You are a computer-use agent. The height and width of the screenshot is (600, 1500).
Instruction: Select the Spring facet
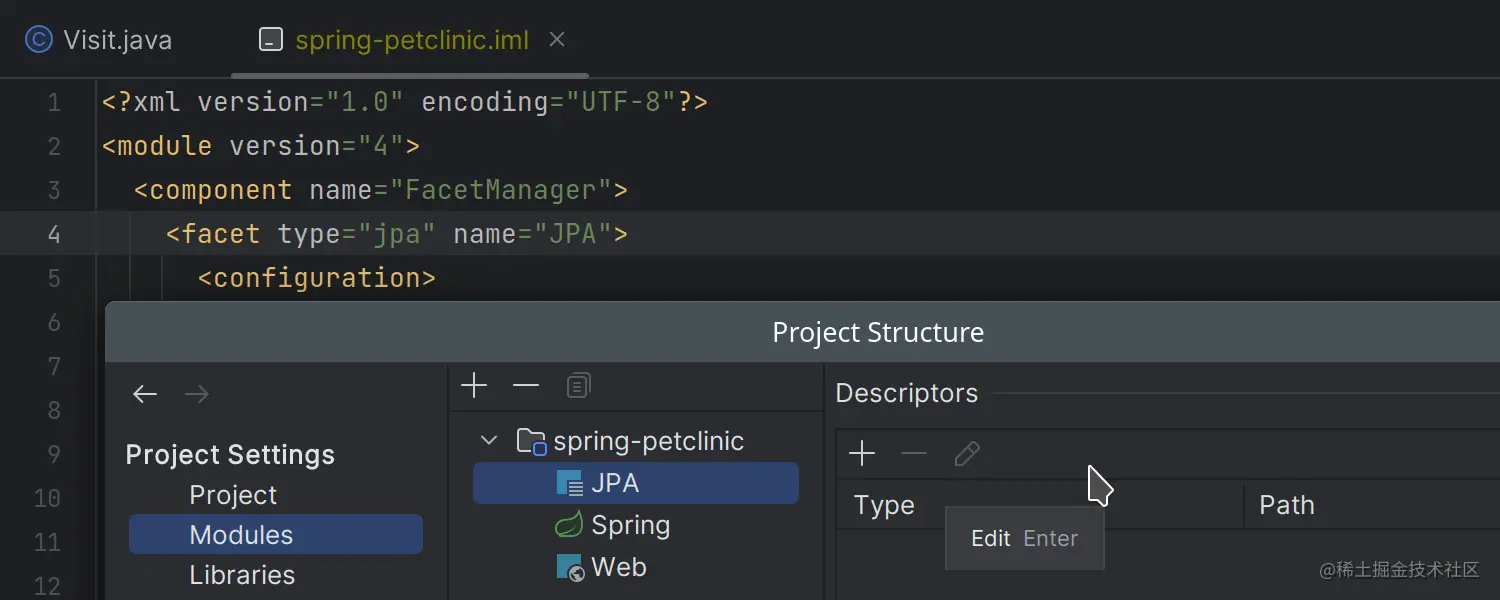[630, 525]
